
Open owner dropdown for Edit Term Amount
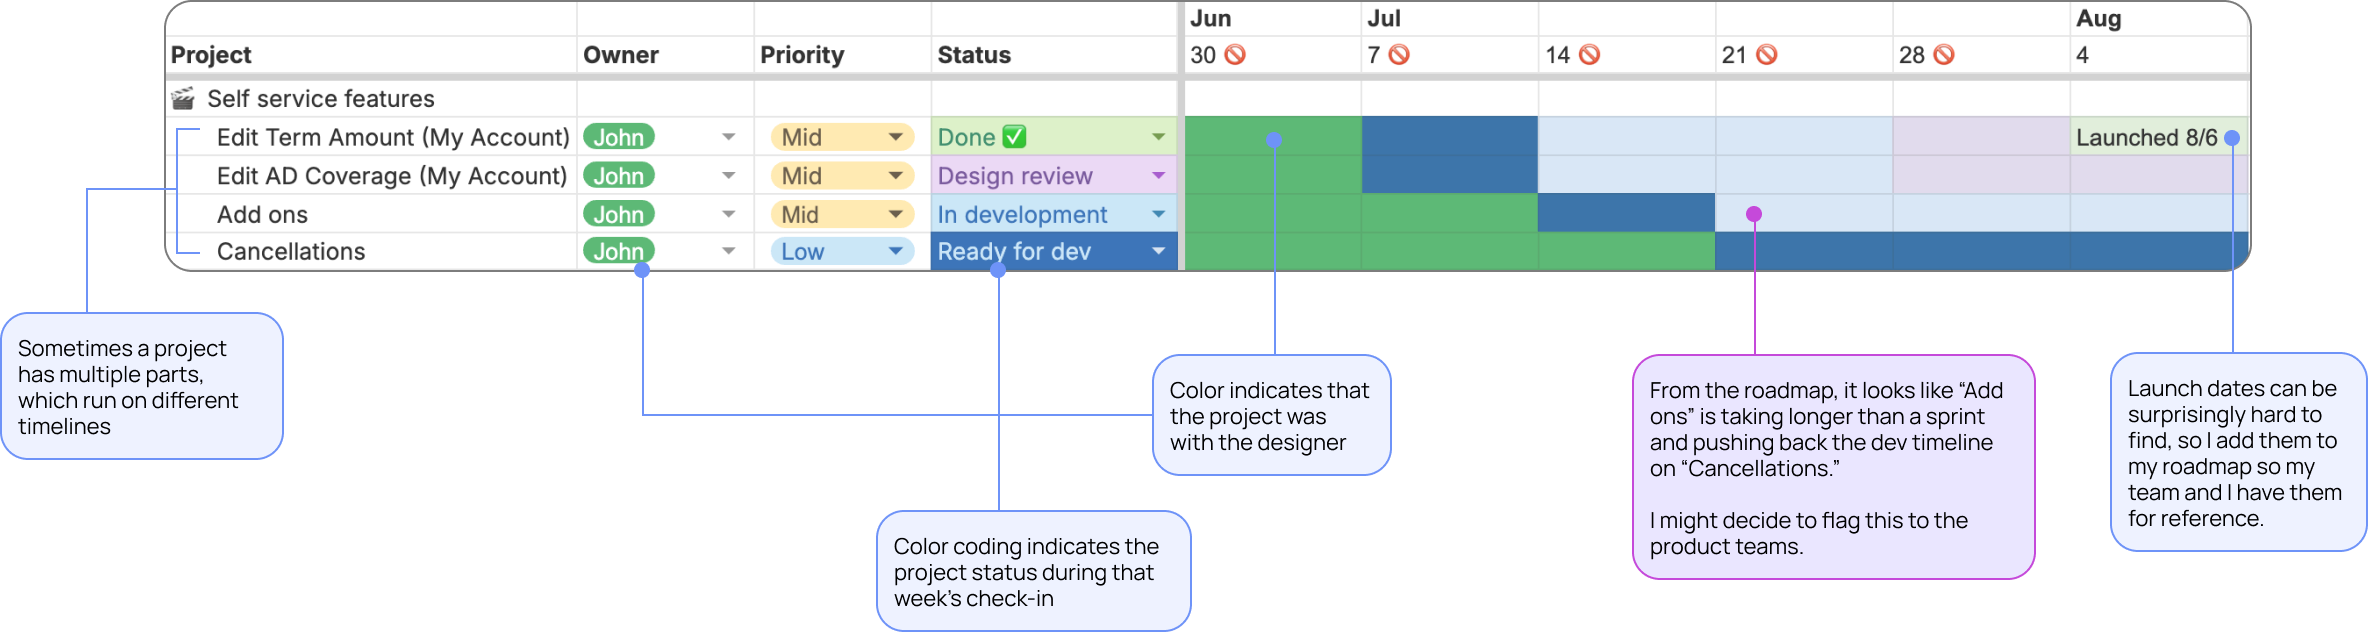point(729,137)
